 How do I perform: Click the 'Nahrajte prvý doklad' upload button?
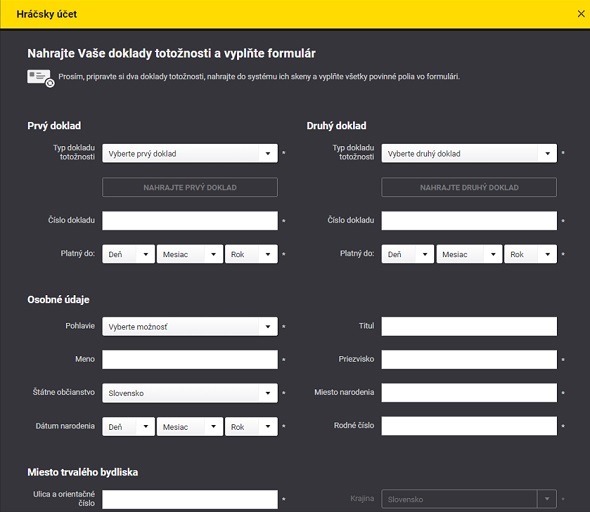190,187
